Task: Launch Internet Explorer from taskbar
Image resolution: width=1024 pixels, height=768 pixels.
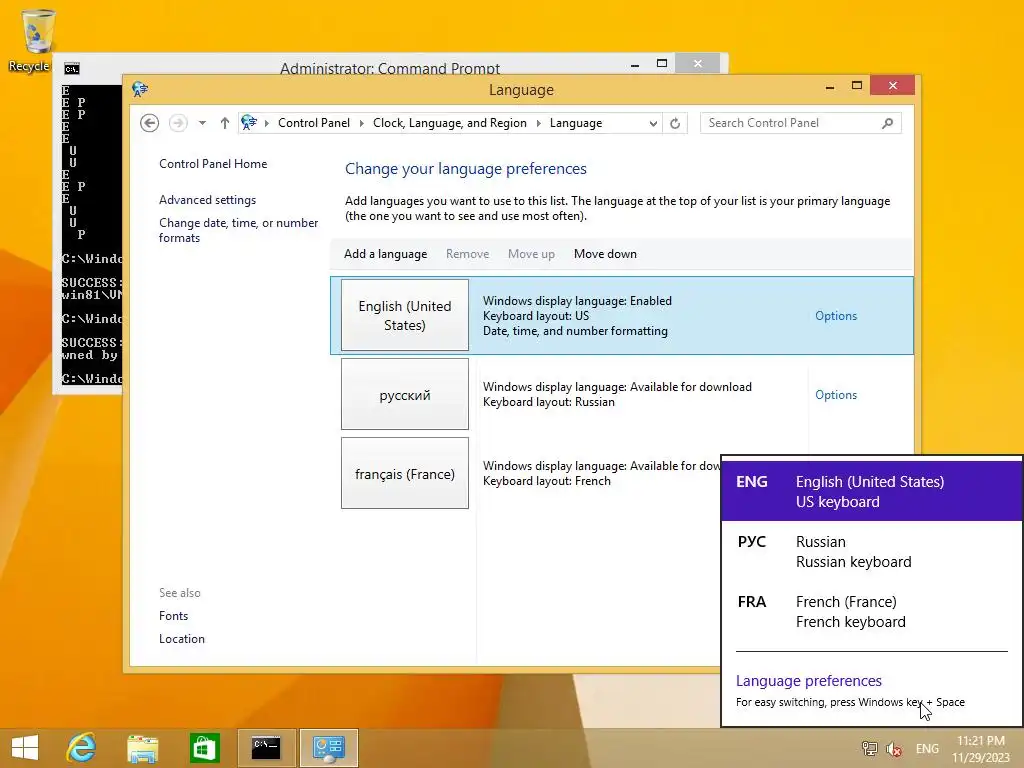Action: coord(82,748)
